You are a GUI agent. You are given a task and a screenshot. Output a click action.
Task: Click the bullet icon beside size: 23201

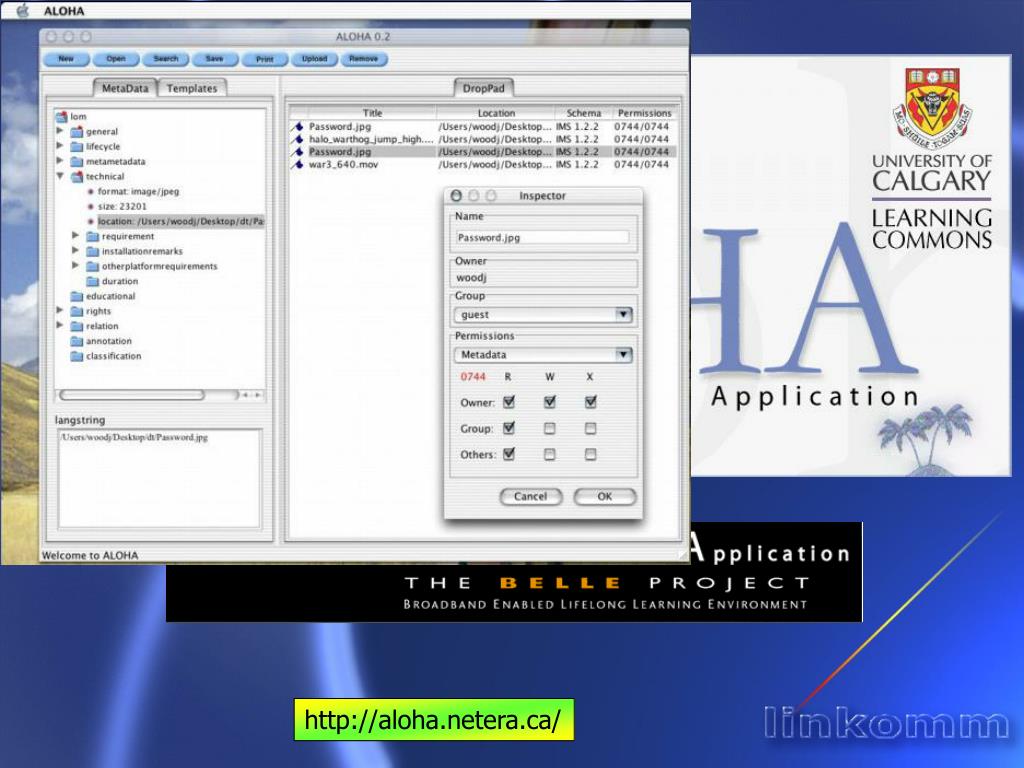91,207
